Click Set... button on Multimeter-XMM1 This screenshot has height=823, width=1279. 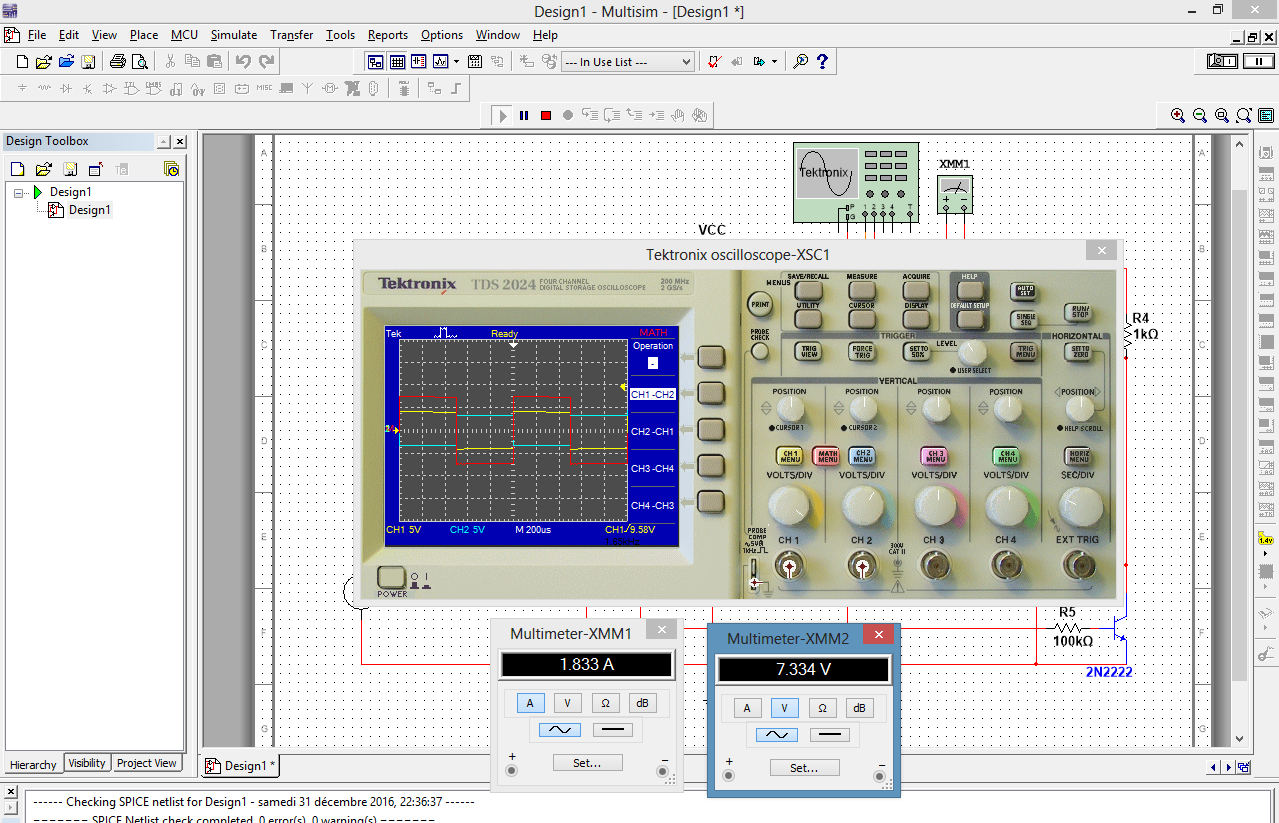[x=587, y=763]
